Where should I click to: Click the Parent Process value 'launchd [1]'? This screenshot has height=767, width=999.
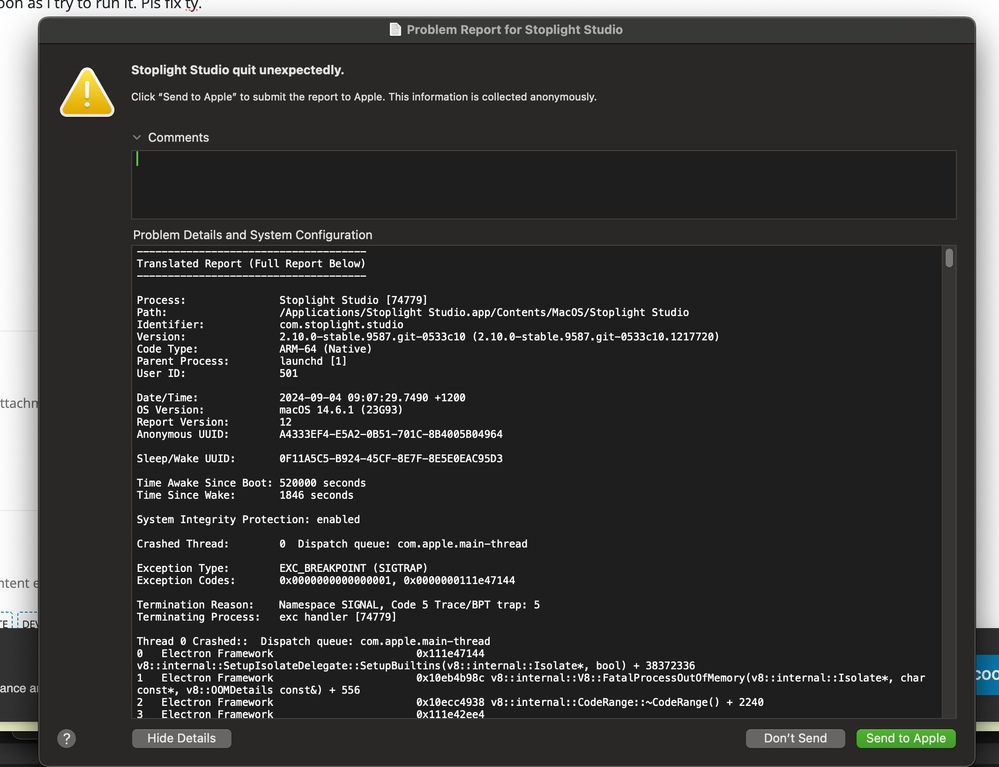coord(313,361)
